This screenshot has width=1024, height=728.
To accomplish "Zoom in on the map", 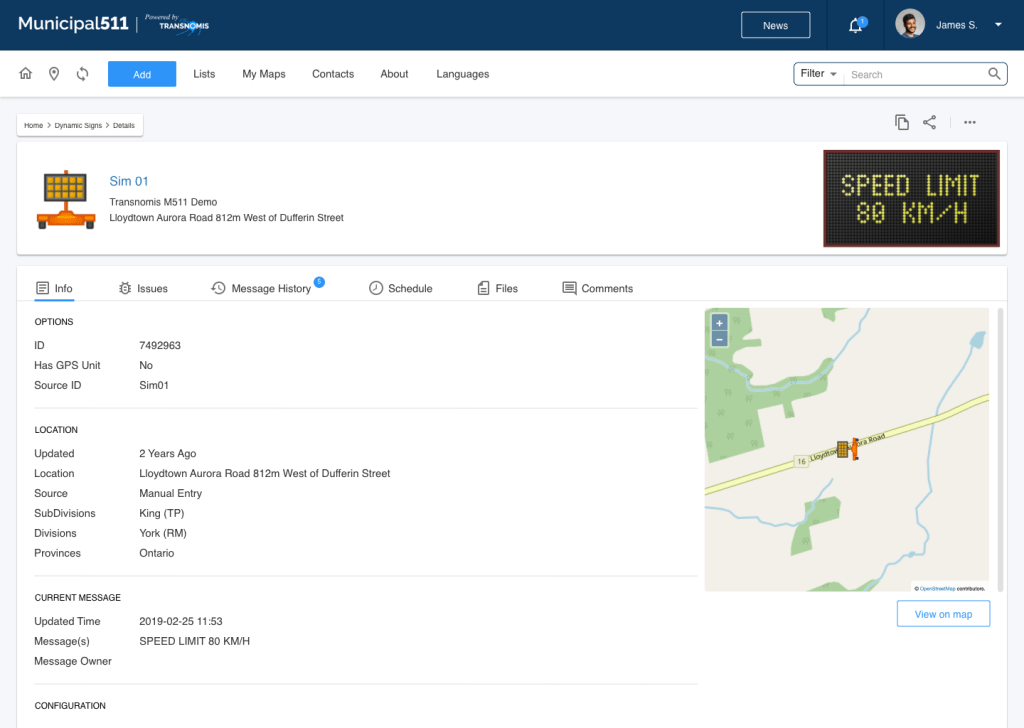I will click(x=719, y=323).
